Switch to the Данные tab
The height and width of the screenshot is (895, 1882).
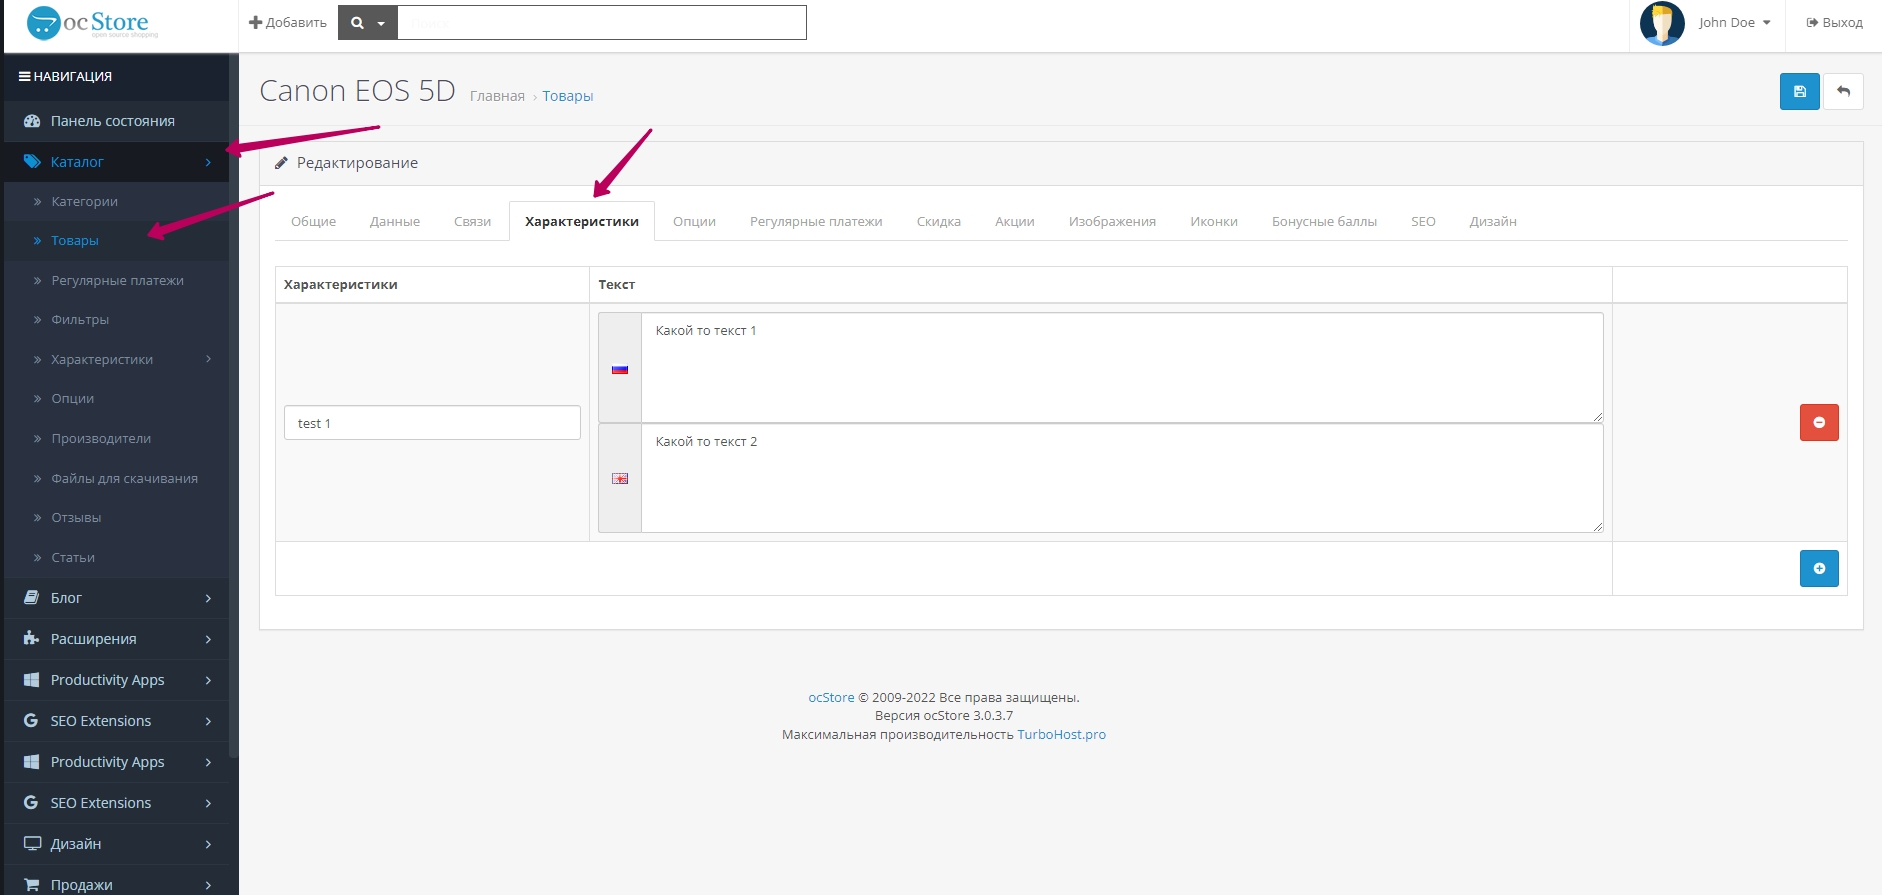395,222
